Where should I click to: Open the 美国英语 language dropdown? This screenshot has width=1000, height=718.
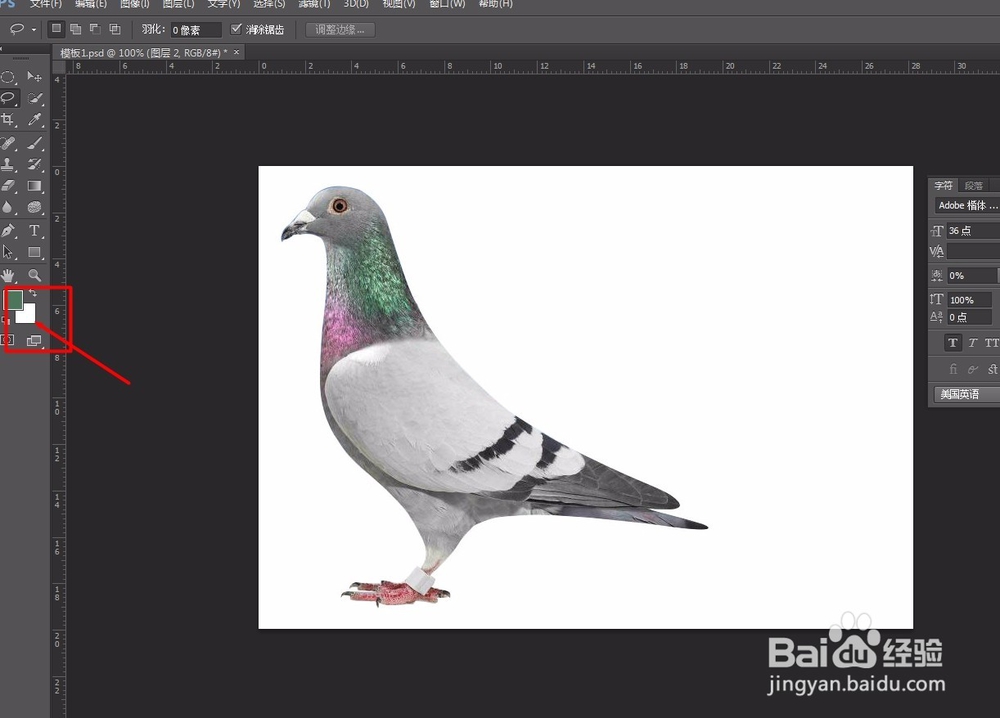click(x=967, y=394)
